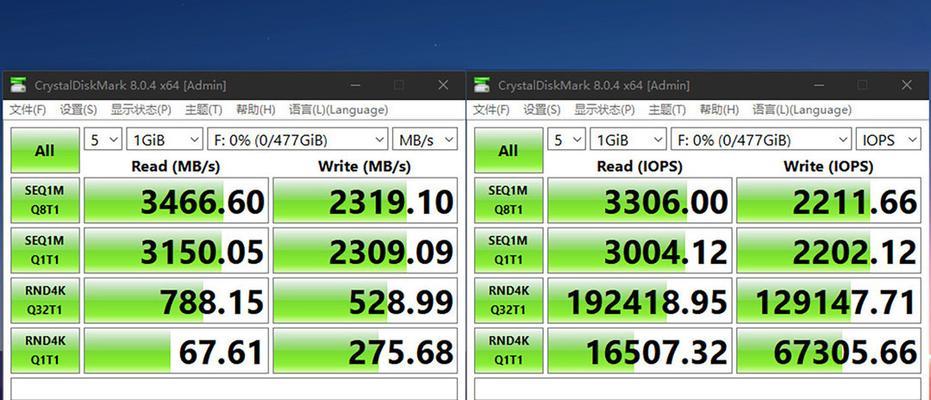Expand test size 1GiB dropdown in right window
Image resolution: width=931 pixels, height=400 pixels.
click(629, 139)
